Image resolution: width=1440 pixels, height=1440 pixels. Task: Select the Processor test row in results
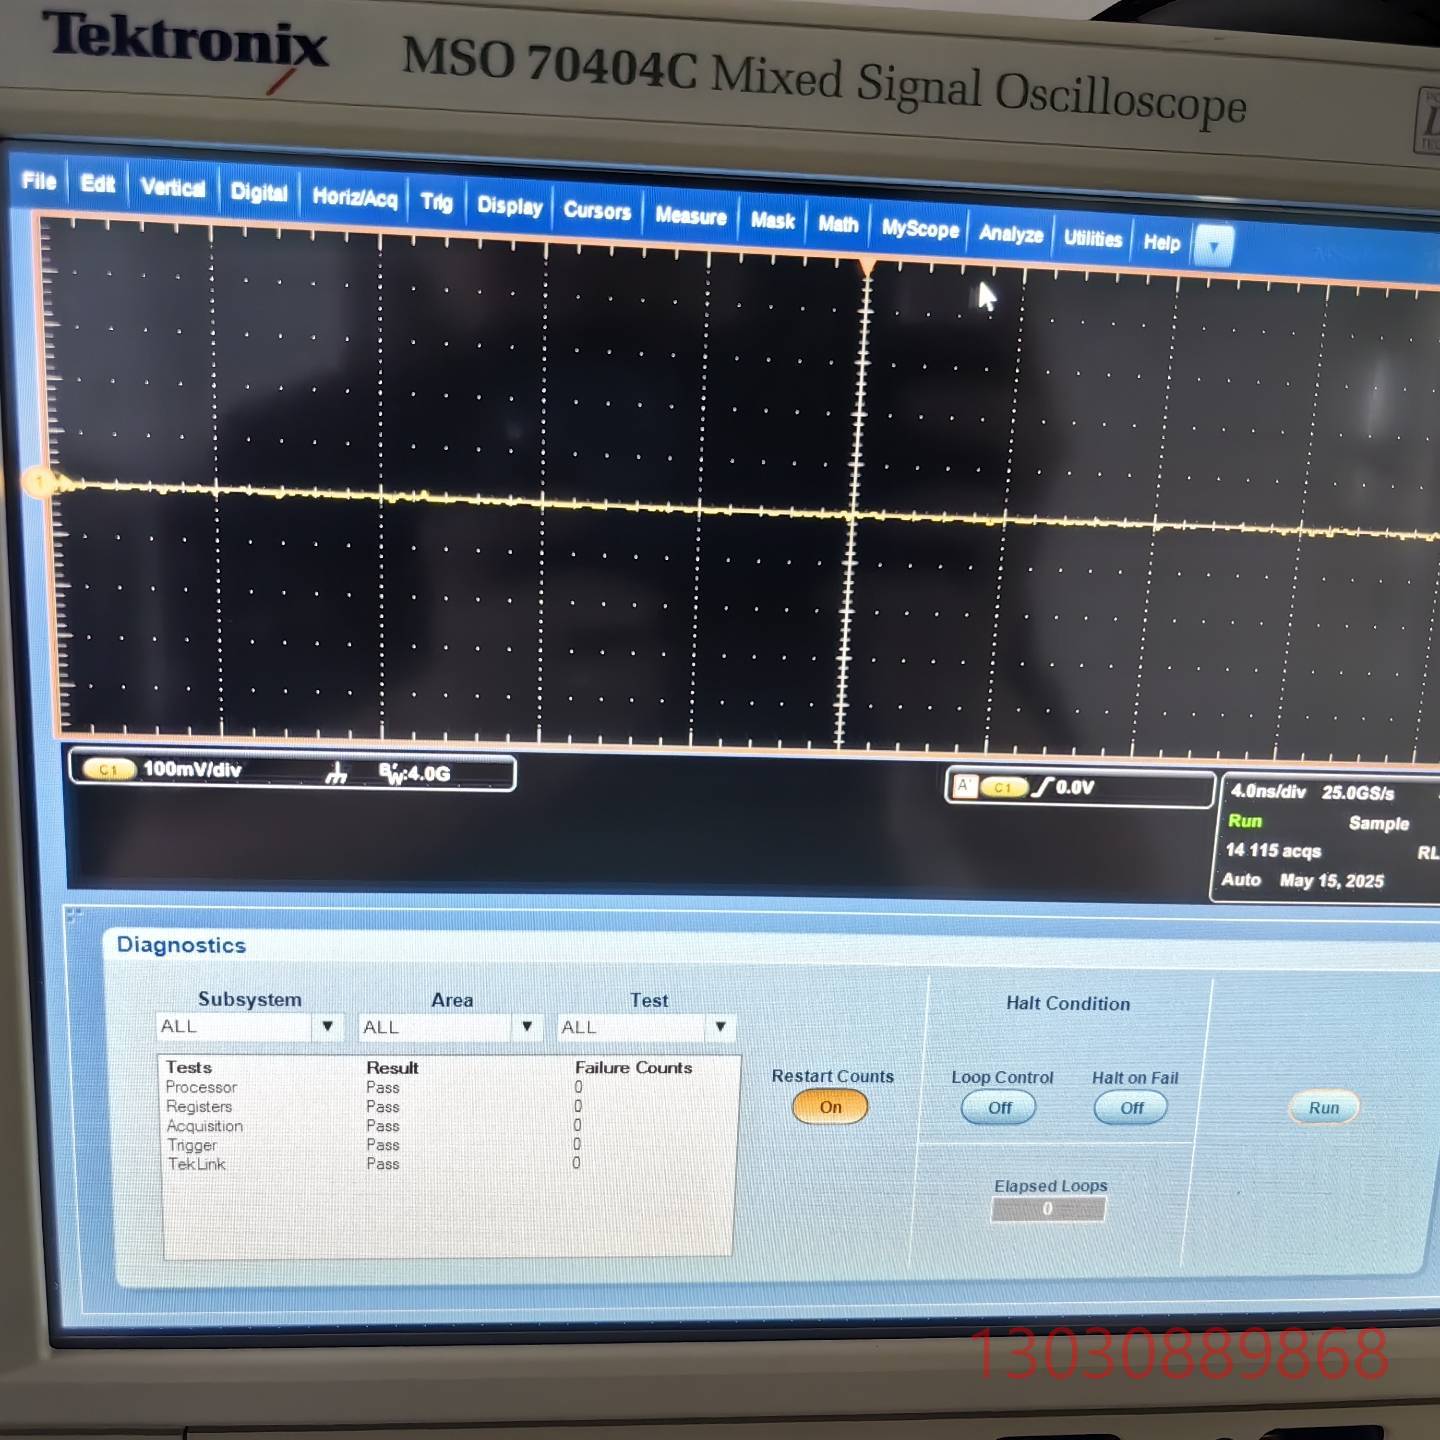pyautogui.click(x=201, y=1087)
